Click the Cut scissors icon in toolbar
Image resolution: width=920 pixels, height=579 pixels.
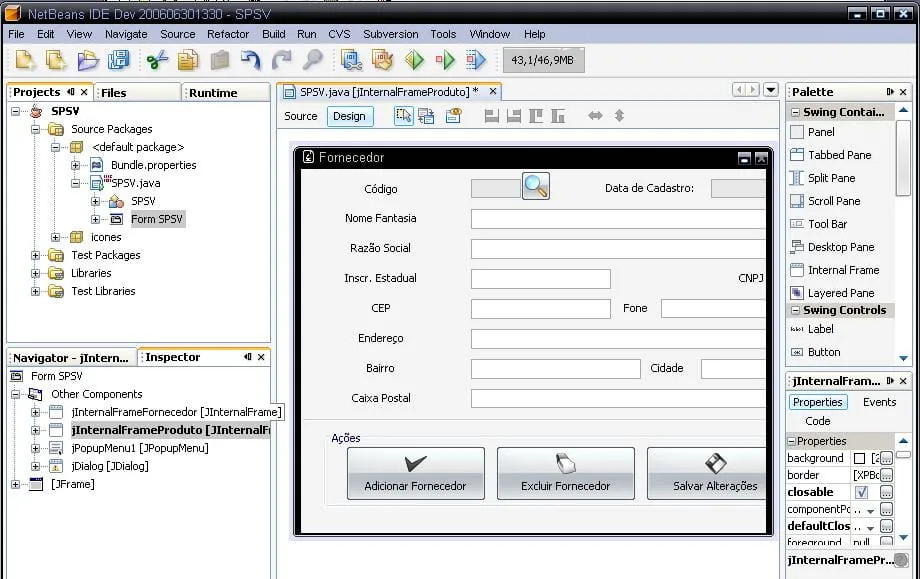[157, 60]
